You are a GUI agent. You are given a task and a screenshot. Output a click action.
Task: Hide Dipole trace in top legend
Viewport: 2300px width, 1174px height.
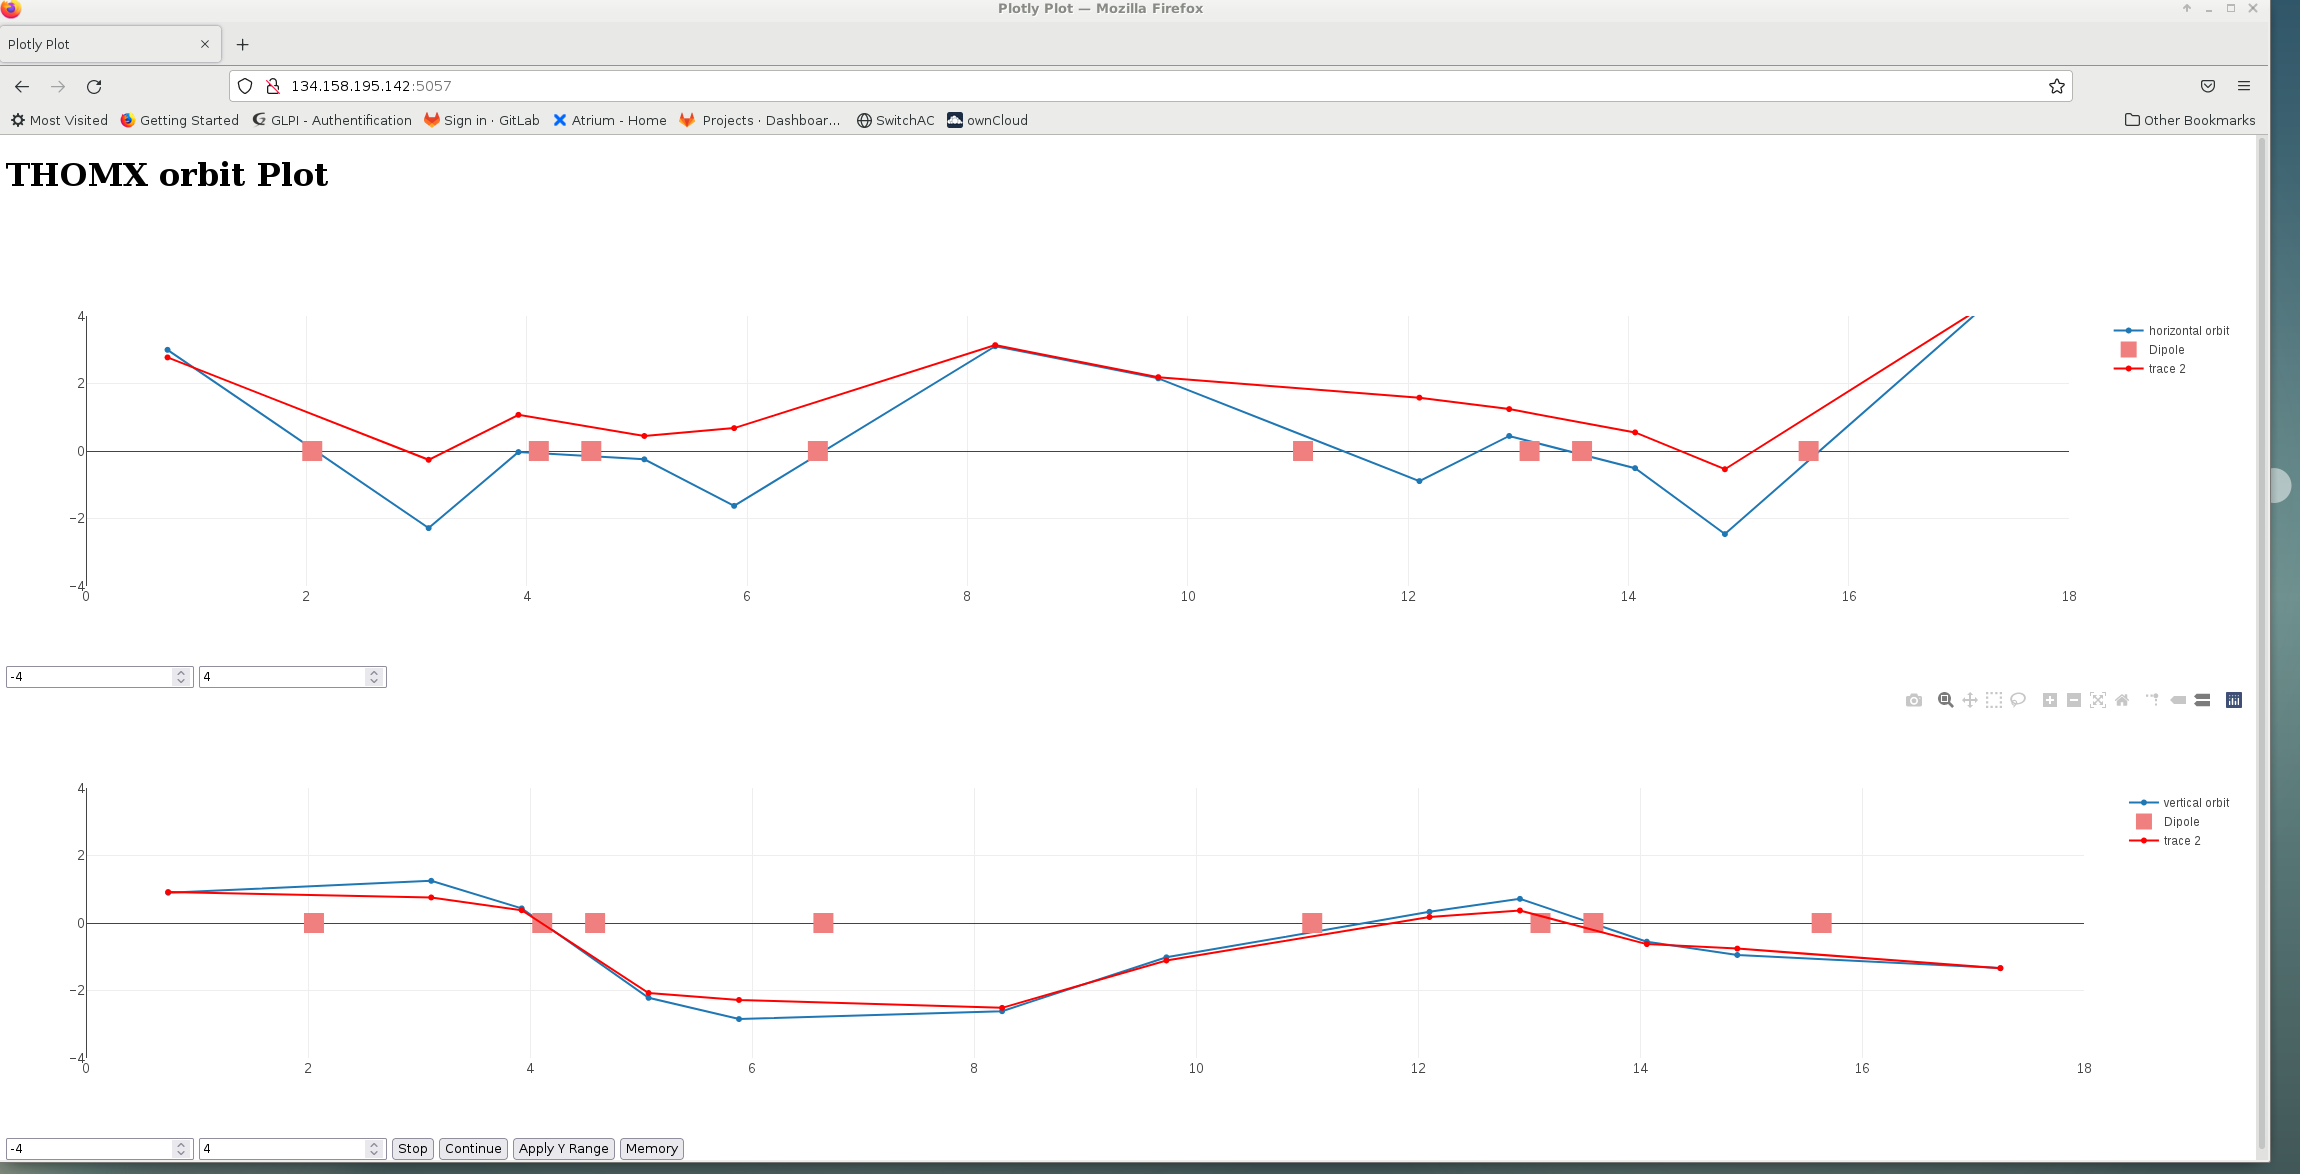pyautogui.click(x=2166, y=350)
